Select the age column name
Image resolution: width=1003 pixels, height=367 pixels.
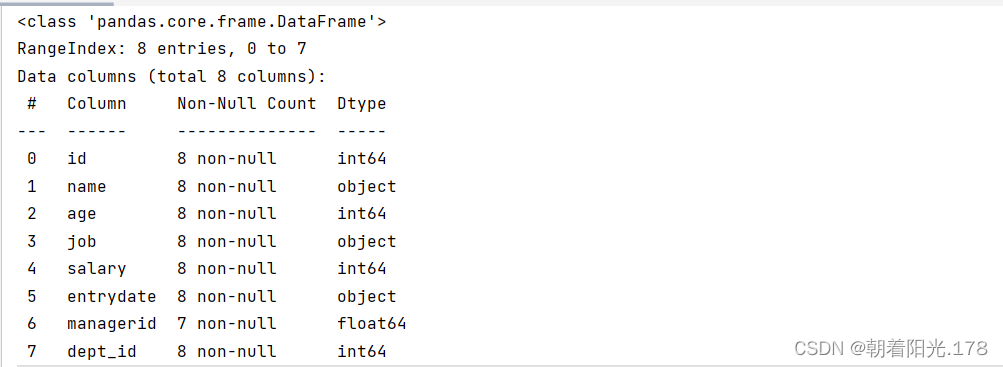point(82,214)
